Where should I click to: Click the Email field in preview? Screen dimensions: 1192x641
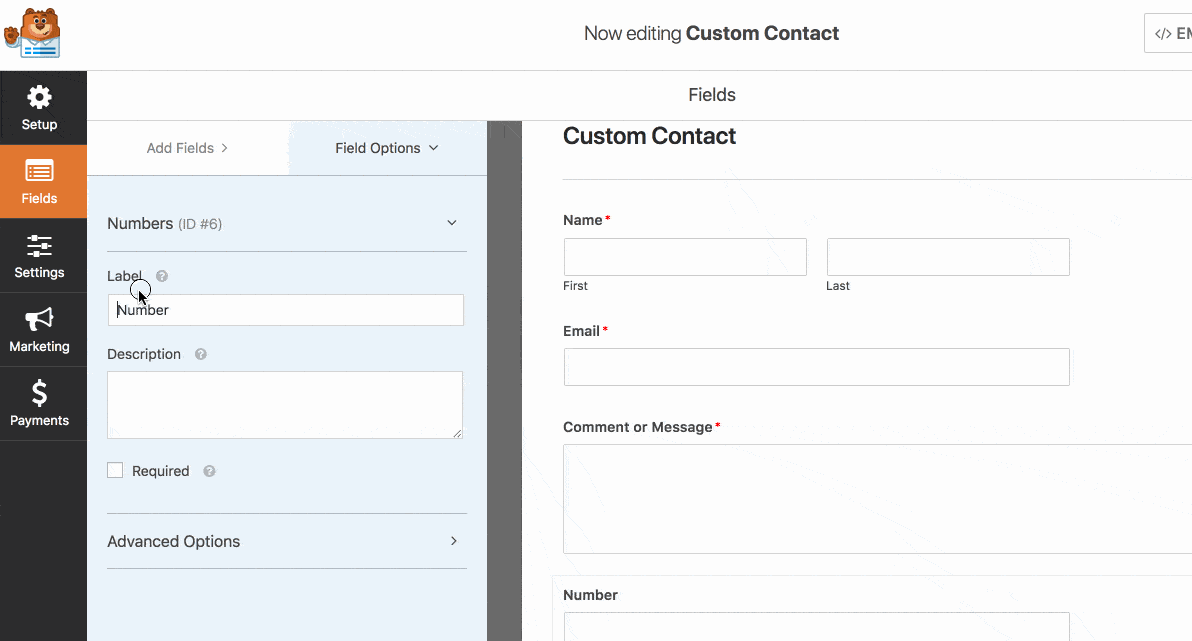click(x=816, y=367)
